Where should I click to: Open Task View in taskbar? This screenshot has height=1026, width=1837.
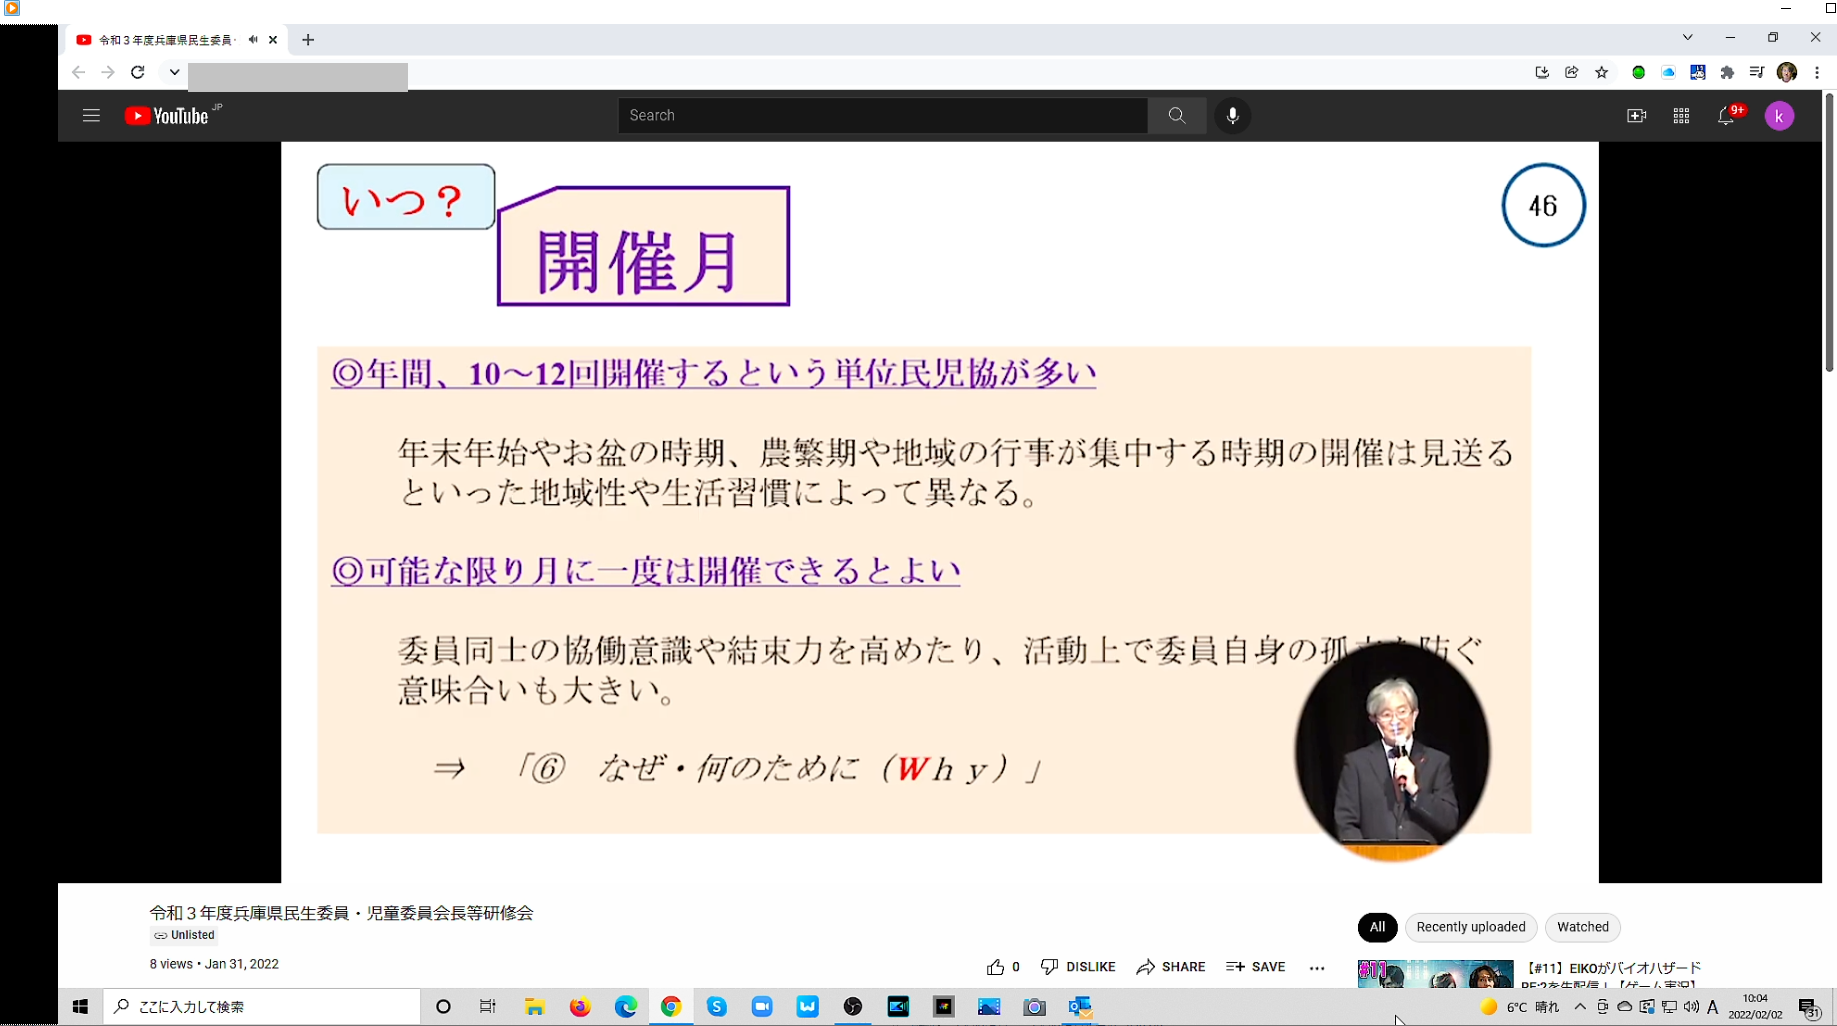[488, 1007]
